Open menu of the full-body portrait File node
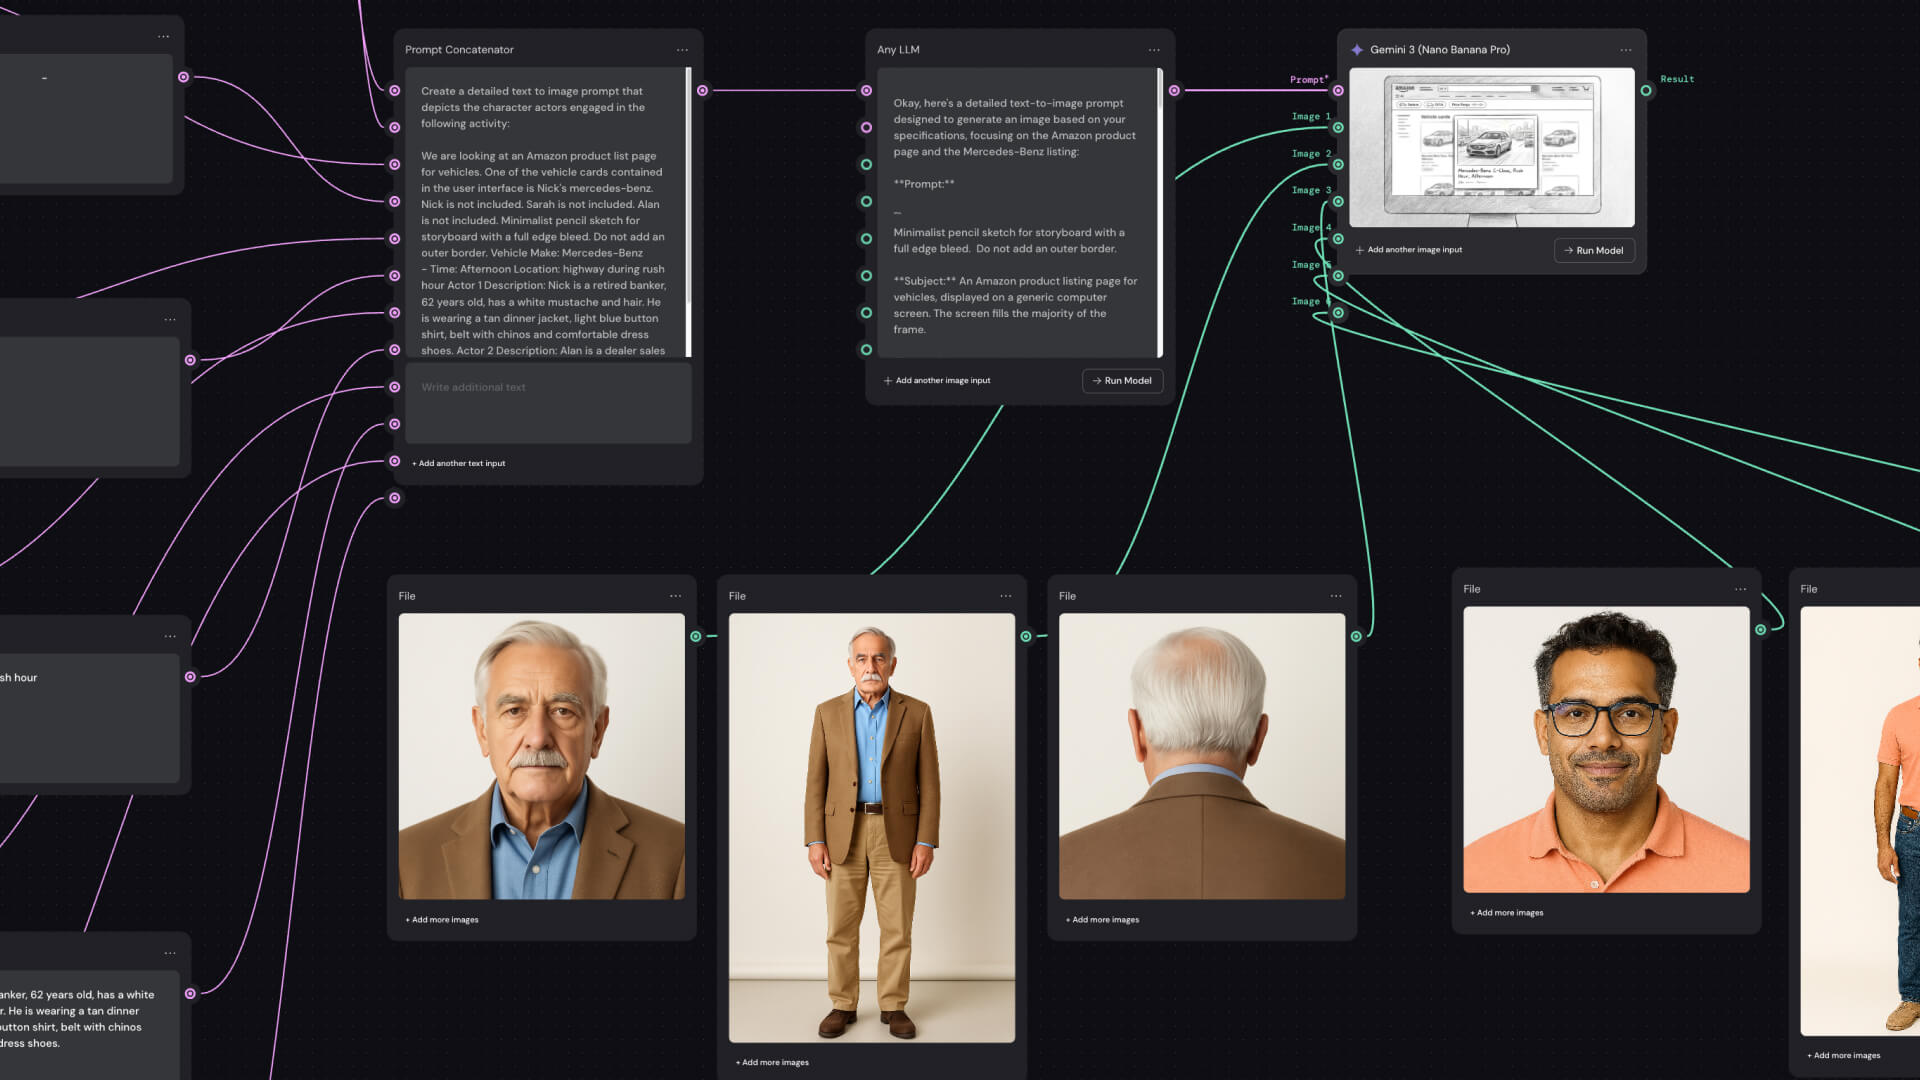 (1006, 596)
